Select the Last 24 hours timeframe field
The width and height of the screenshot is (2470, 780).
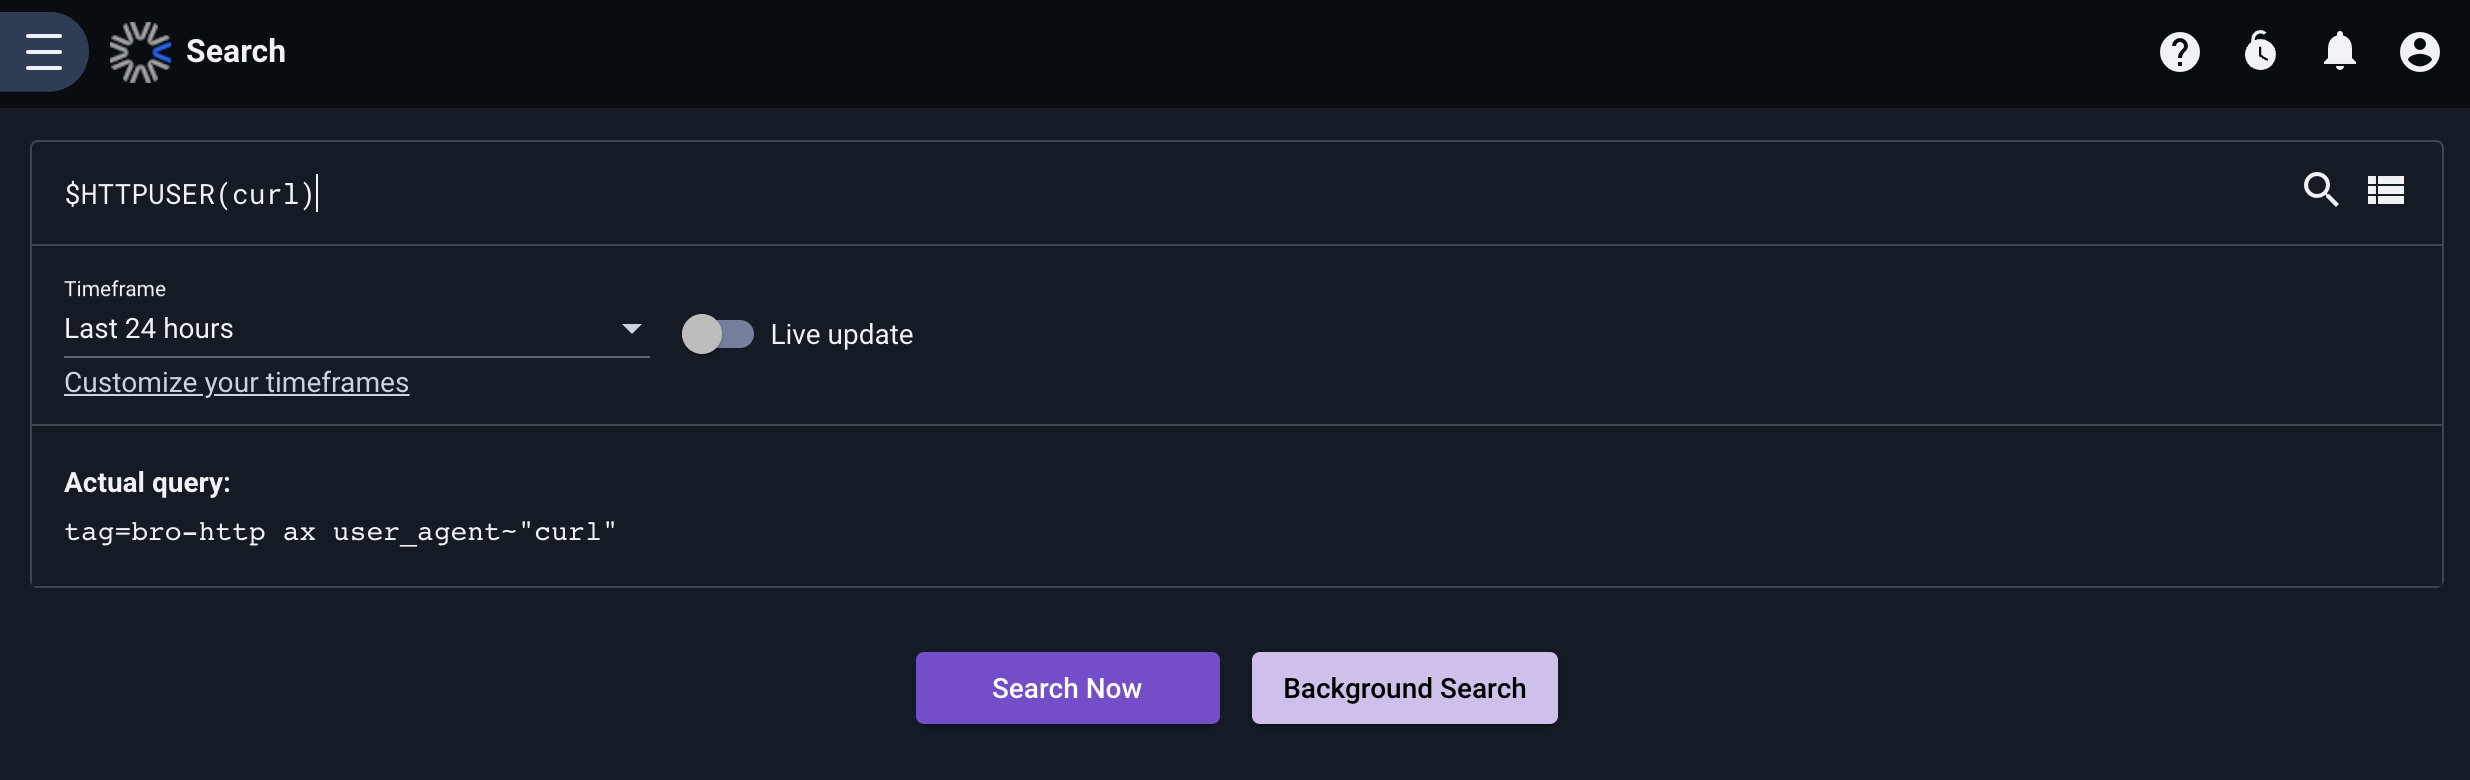(x=357, y=329)
